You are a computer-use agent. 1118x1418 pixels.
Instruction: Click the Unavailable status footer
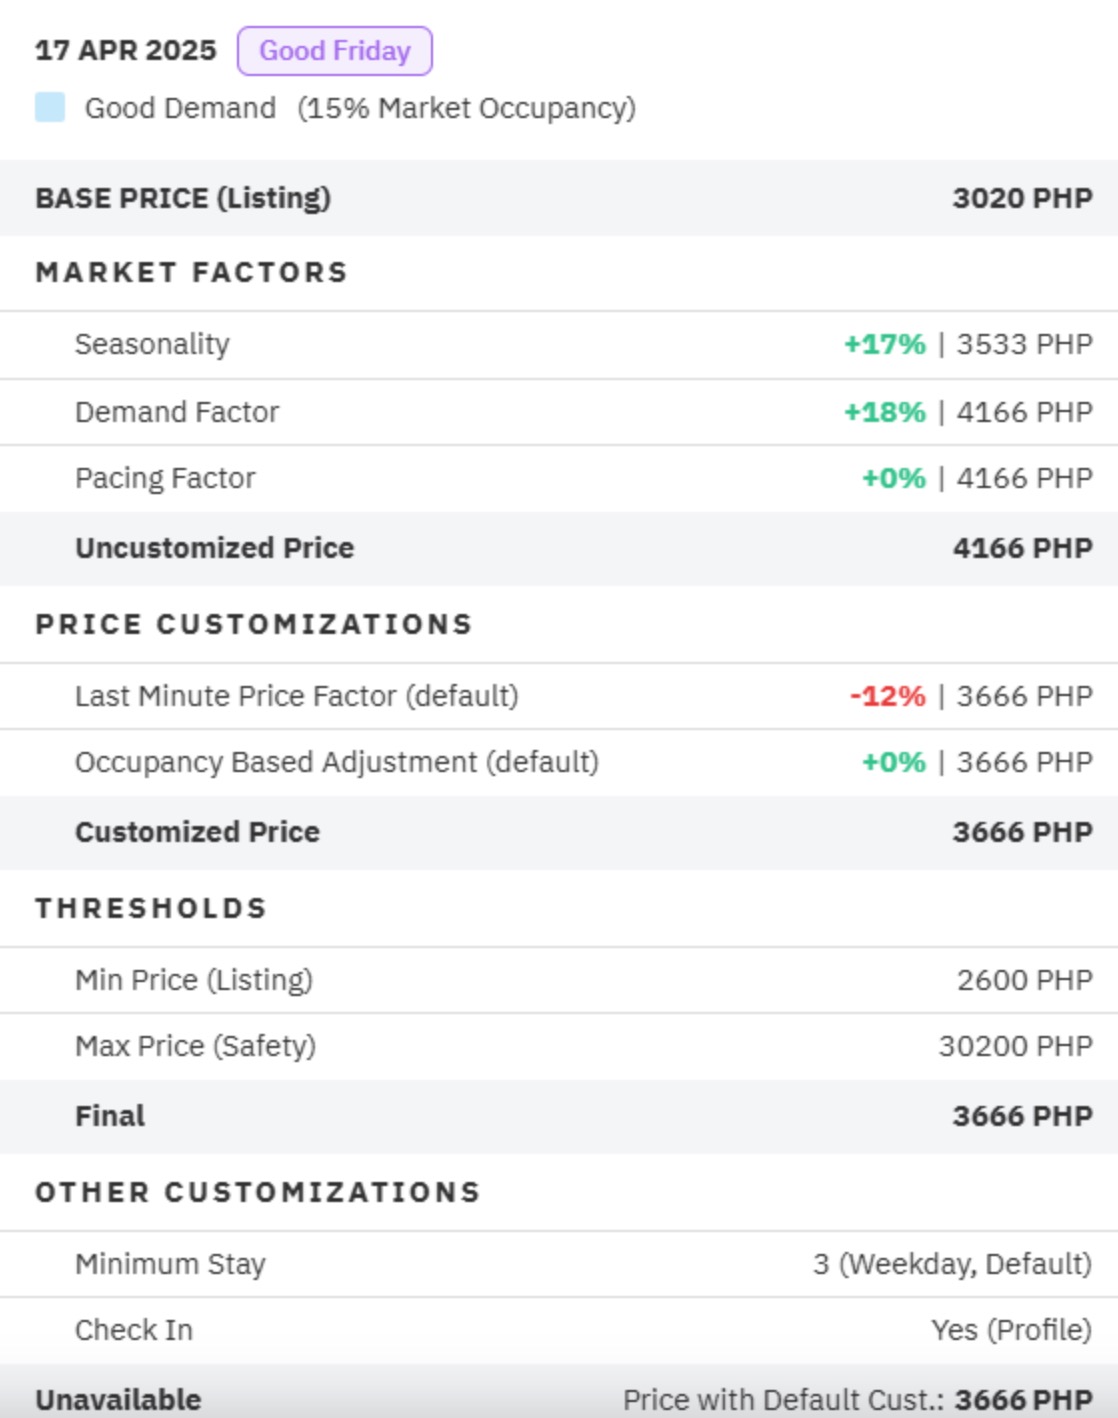(559, 1398)
